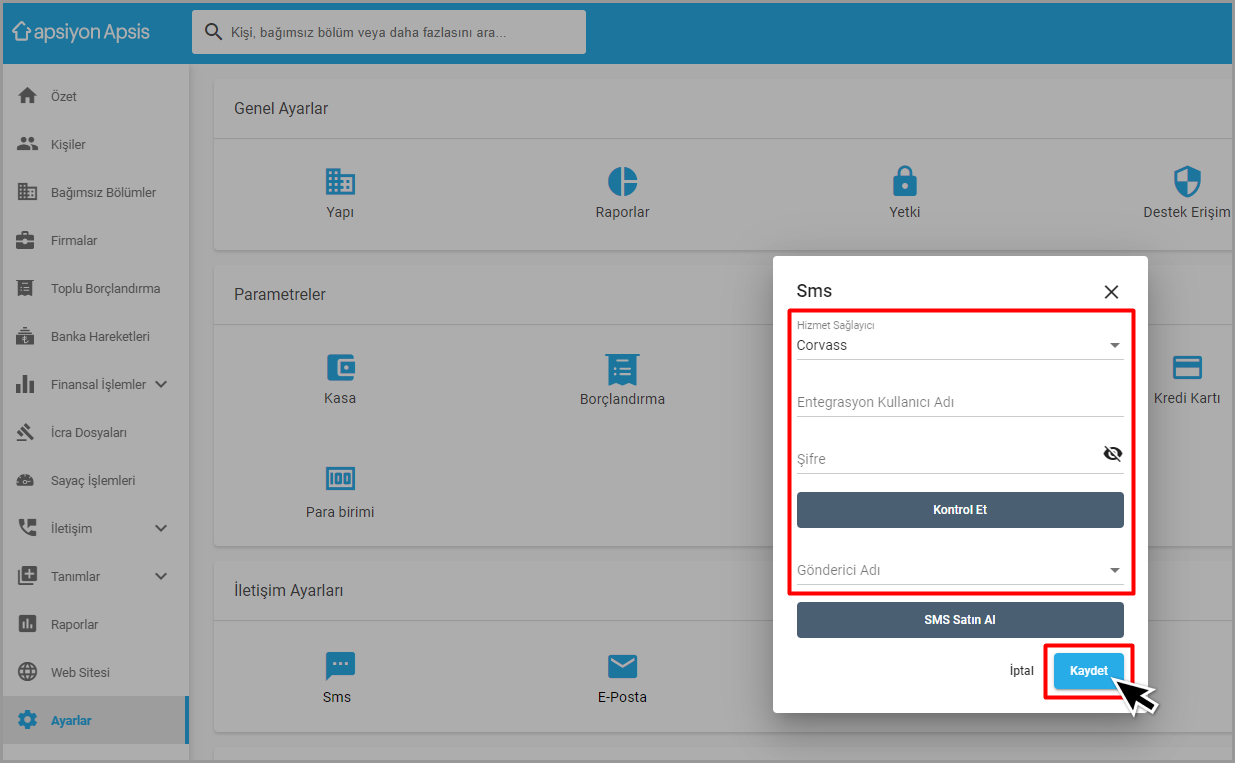Image resolution: width=1235 pixels, height=763 pixels.
Task: Click the Firmalar briefcase icon
Action: click(x=27, y=240)
